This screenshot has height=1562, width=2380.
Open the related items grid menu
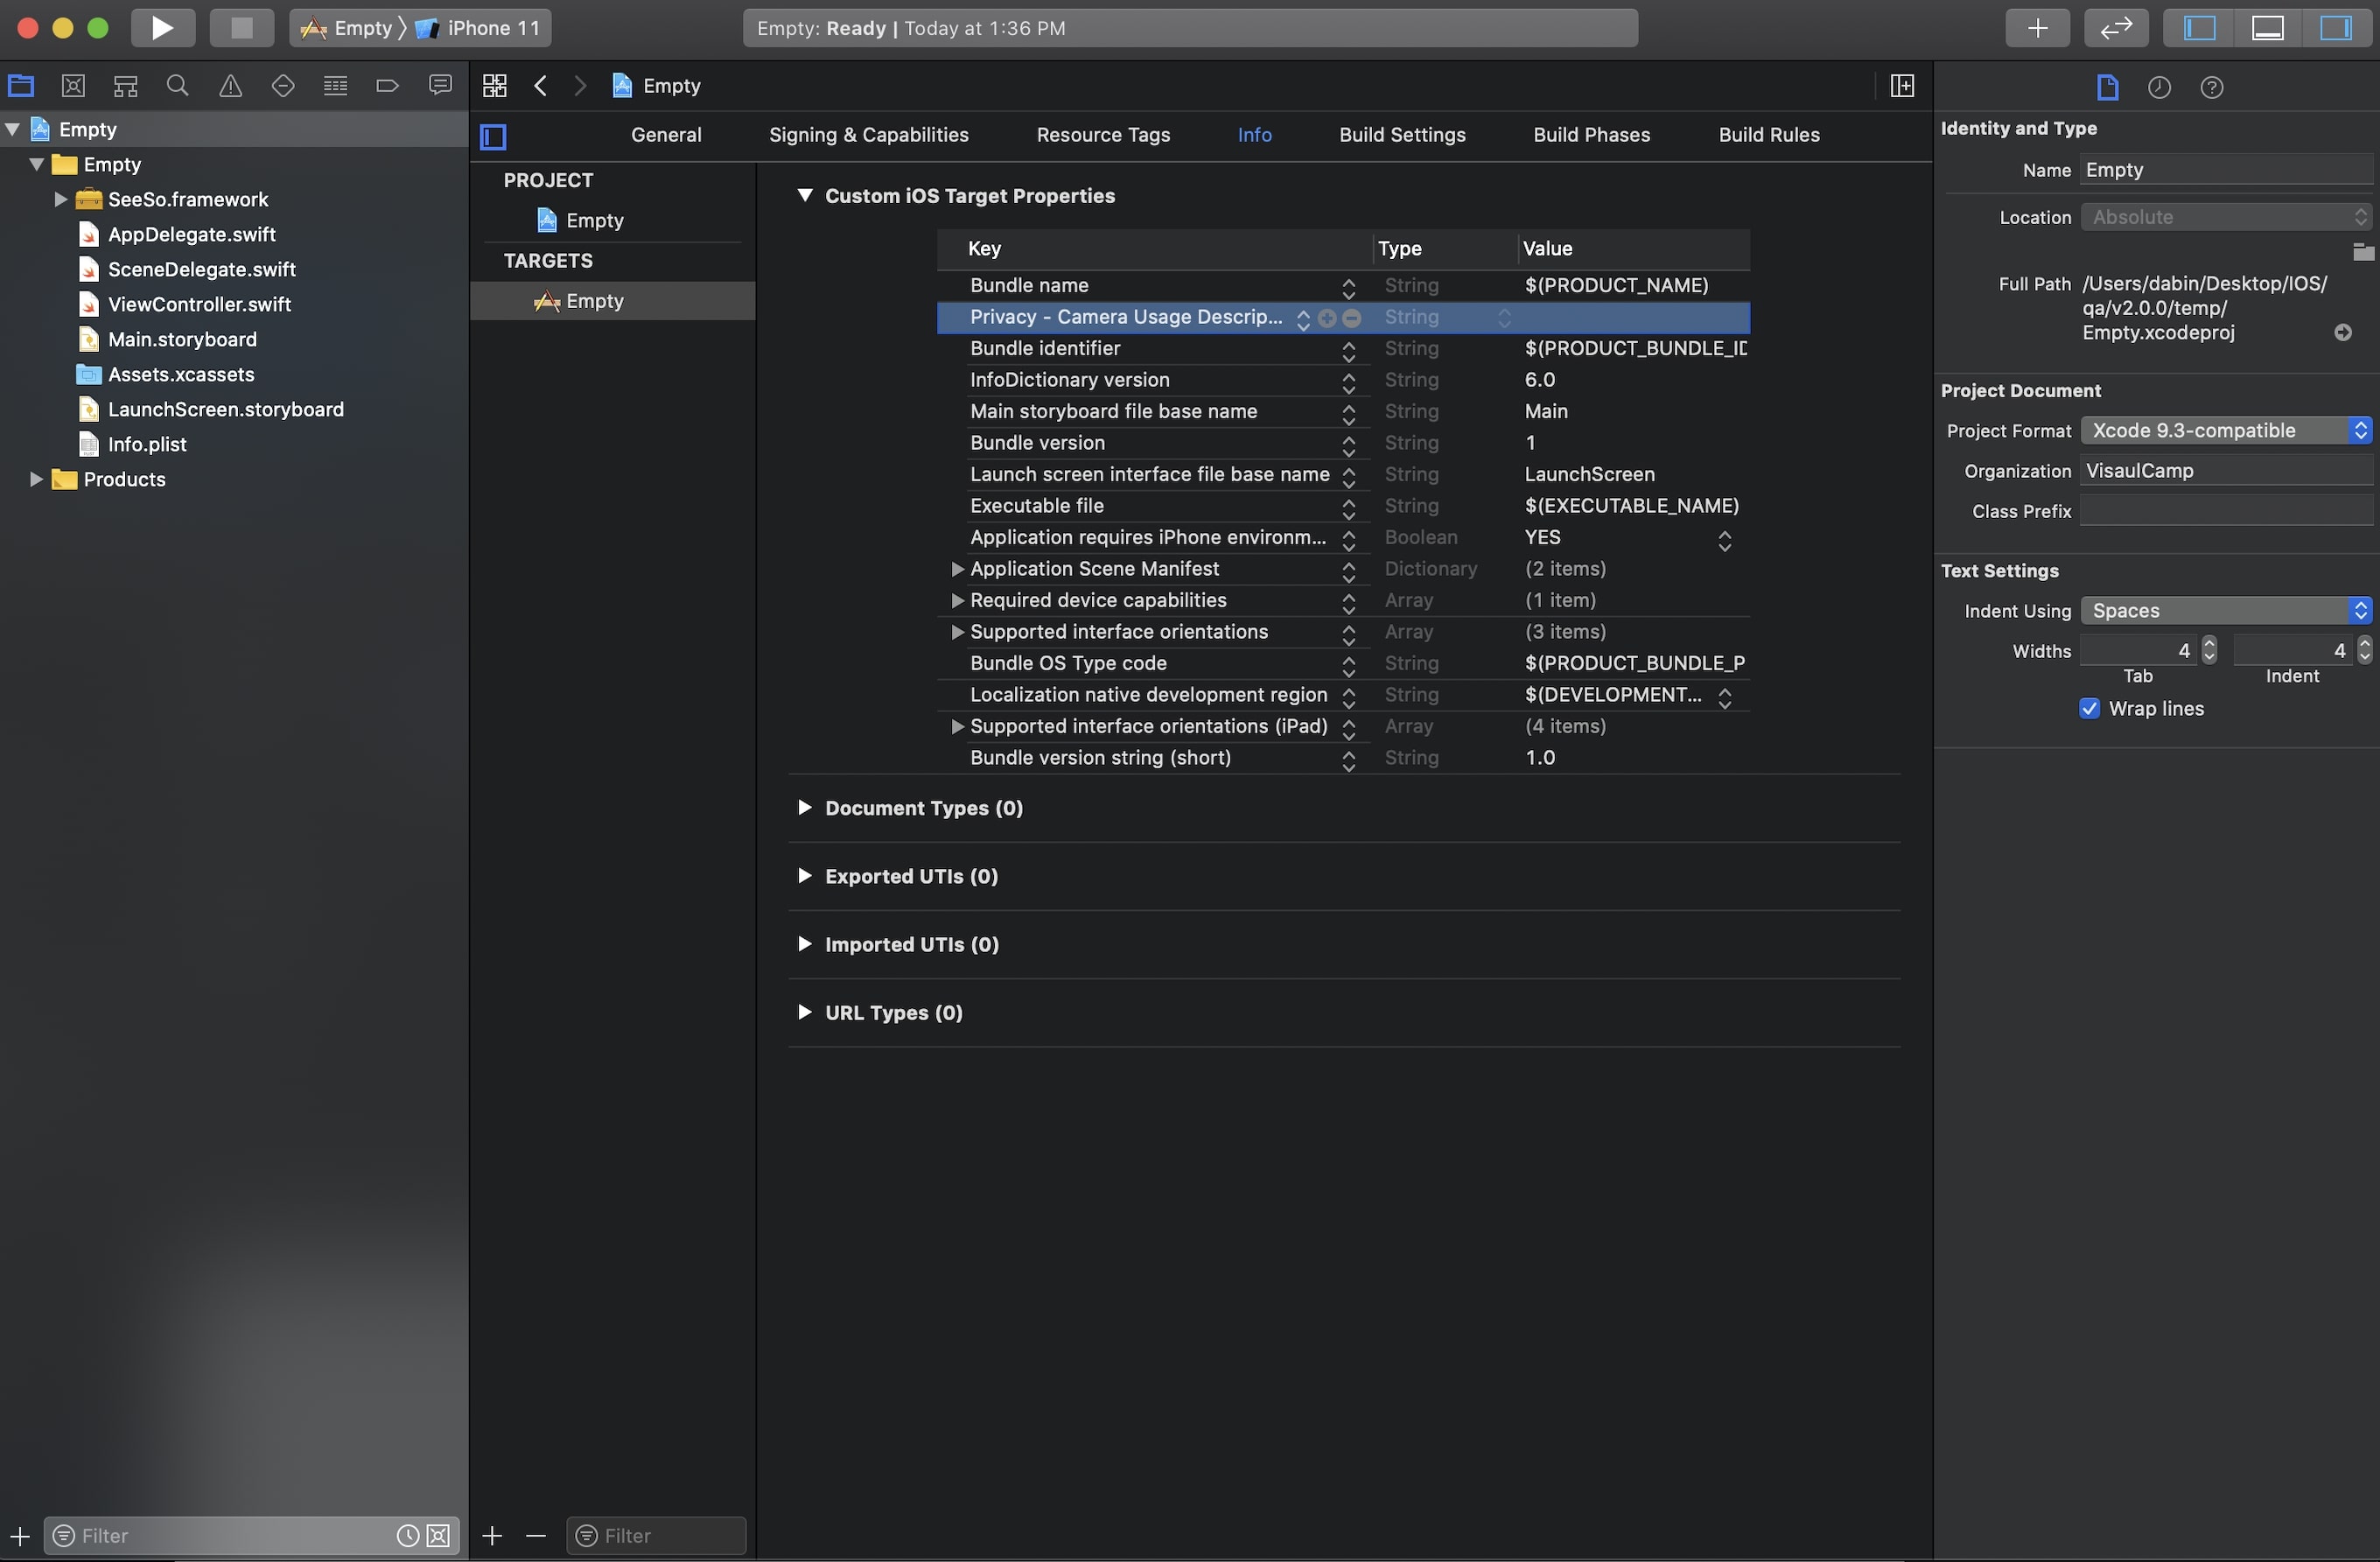495,86
